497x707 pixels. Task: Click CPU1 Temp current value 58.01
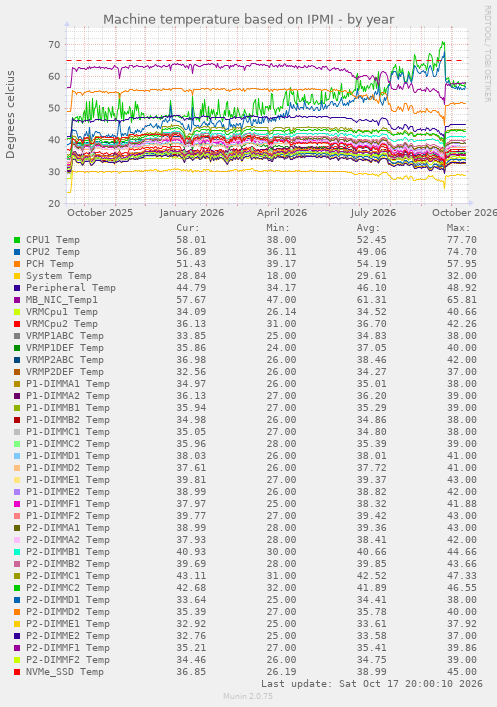[191, 240]
